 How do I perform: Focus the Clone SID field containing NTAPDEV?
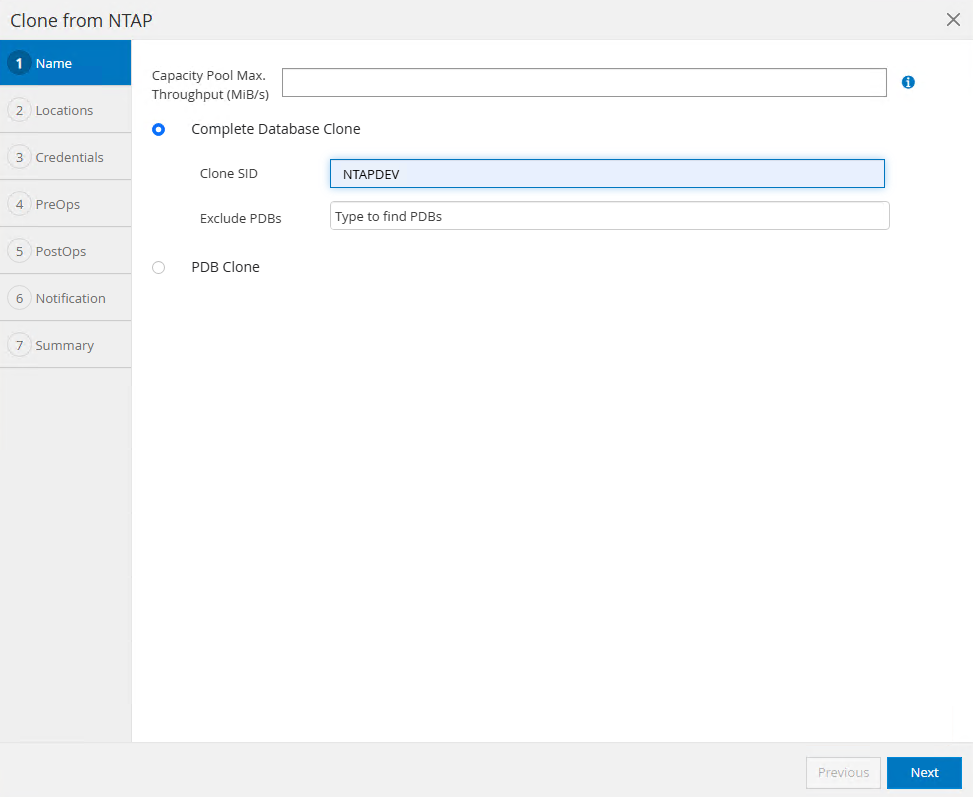(x=607, y=174)
